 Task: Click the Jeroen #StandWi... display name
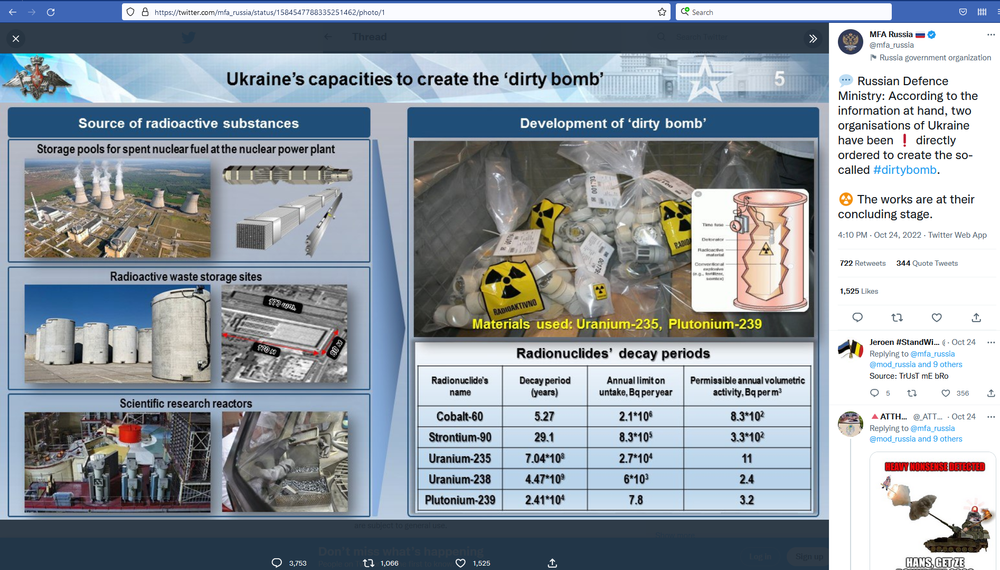904,342
